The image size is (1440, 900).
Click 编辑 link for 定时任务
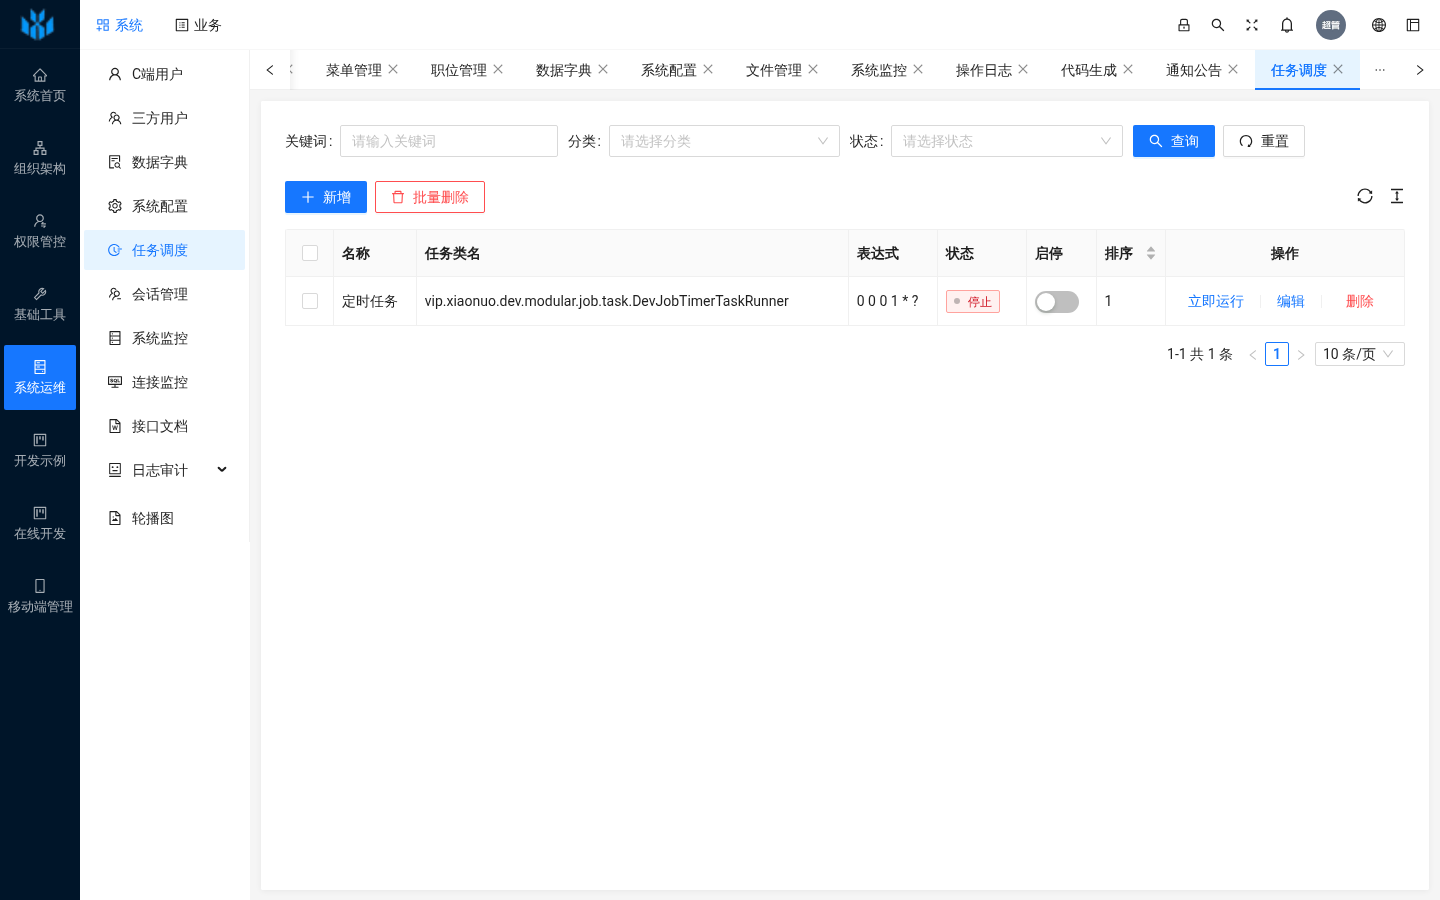pos(1291,301)
